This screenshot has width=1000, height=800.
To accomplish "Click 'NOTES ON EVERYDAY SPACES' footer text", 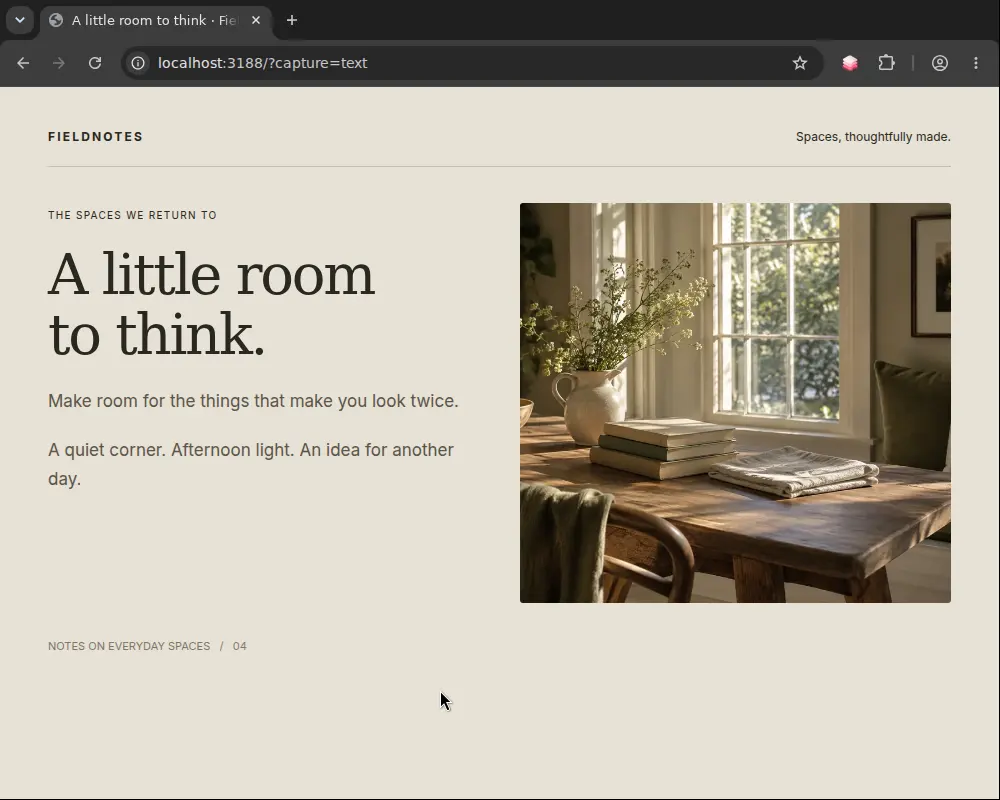I will point(129,646).
